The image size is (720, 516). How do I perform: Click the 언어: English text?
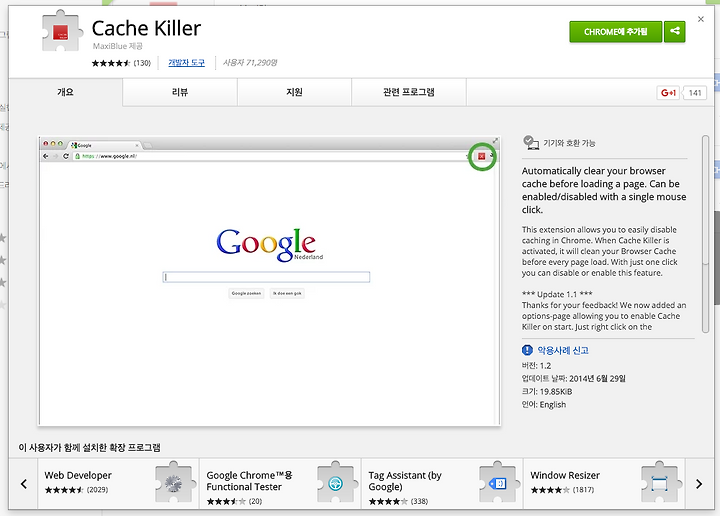pyautogui.click(x=544, y=404)
